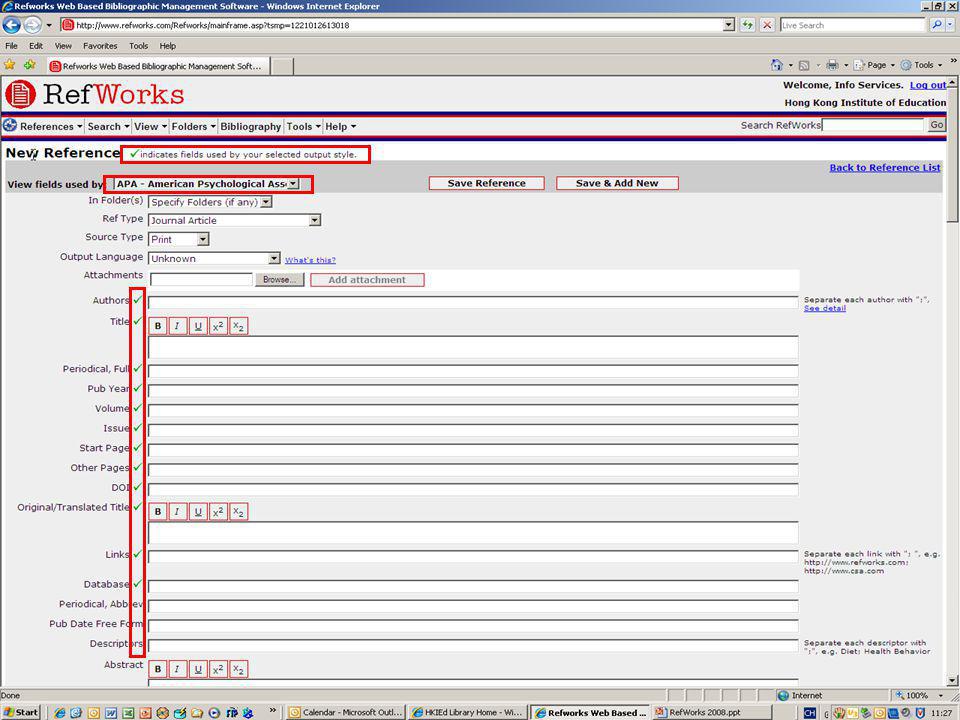This screenshot has height=720, width=960.
Task: Open the Source Type dropdown
Action: point(203,239)
